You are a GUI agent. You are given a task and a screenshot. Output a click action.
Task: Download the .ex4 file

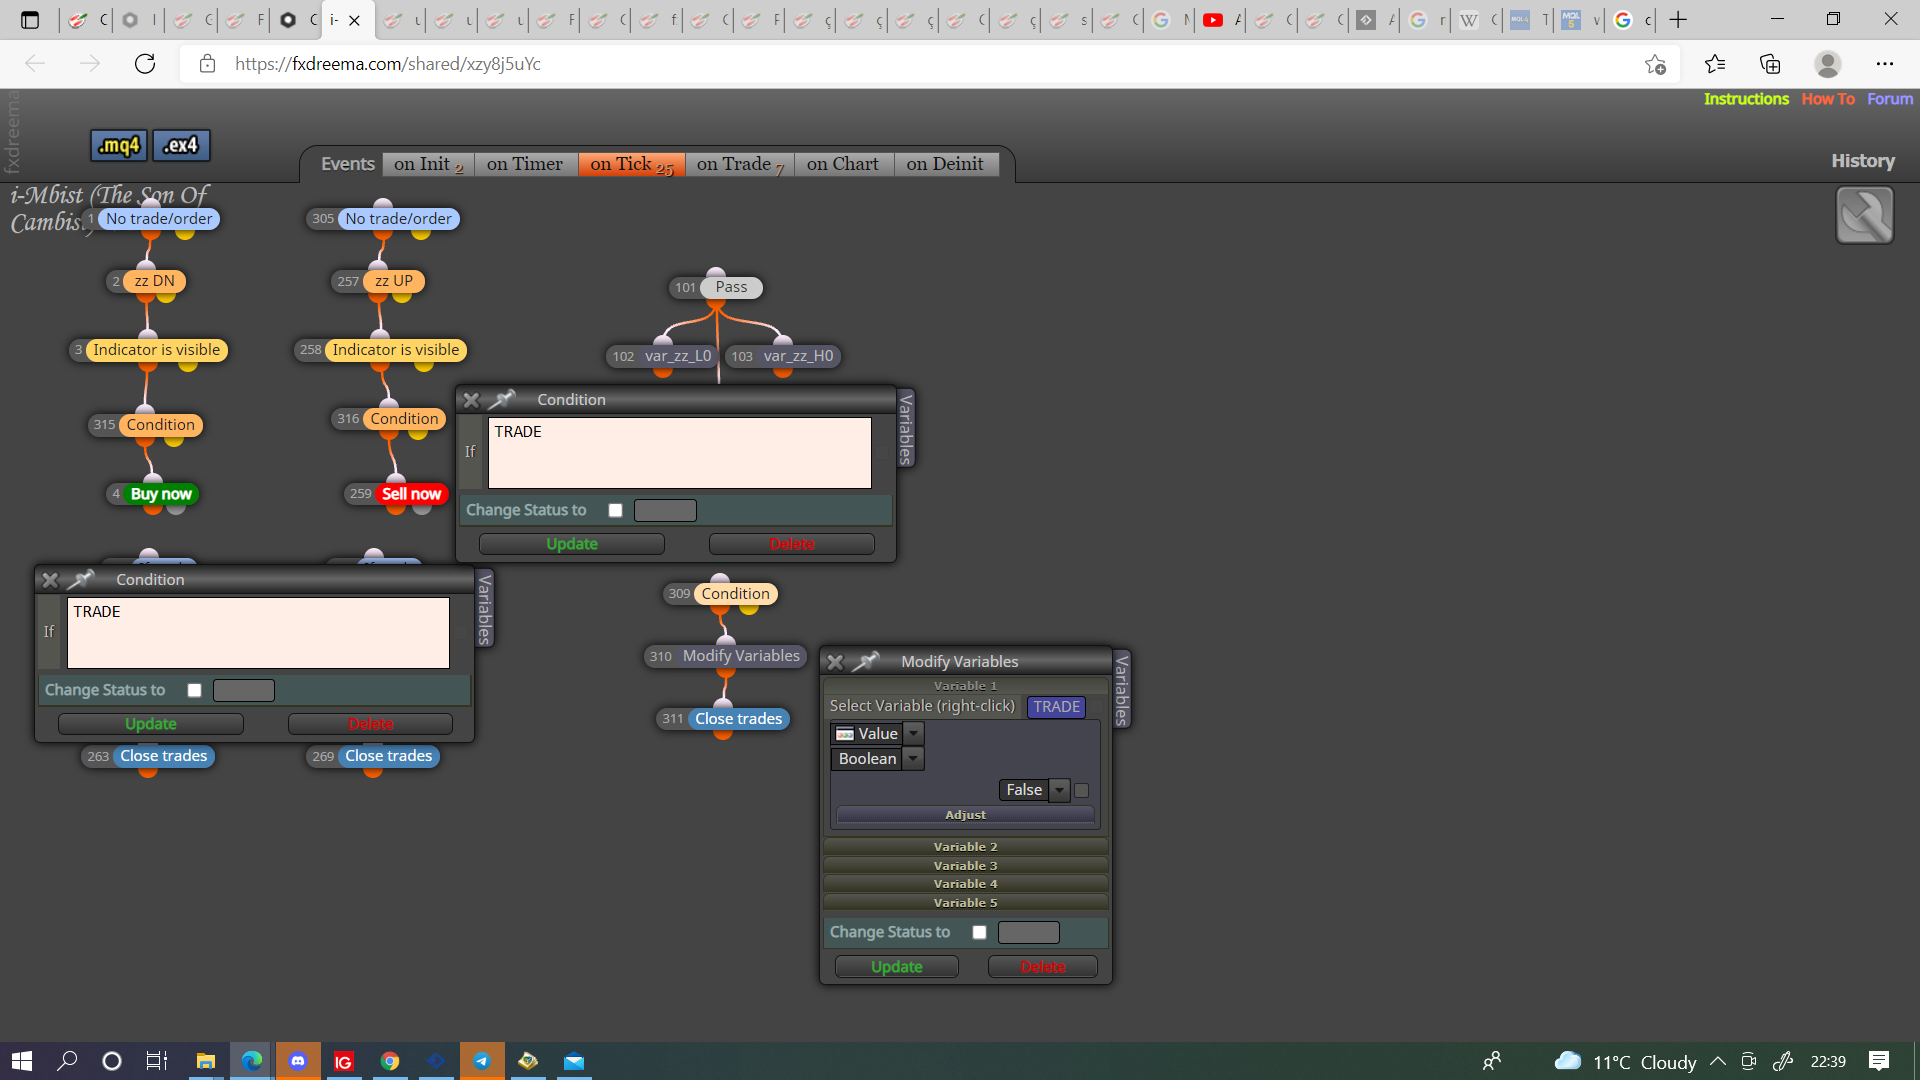[x=181, y=145]
